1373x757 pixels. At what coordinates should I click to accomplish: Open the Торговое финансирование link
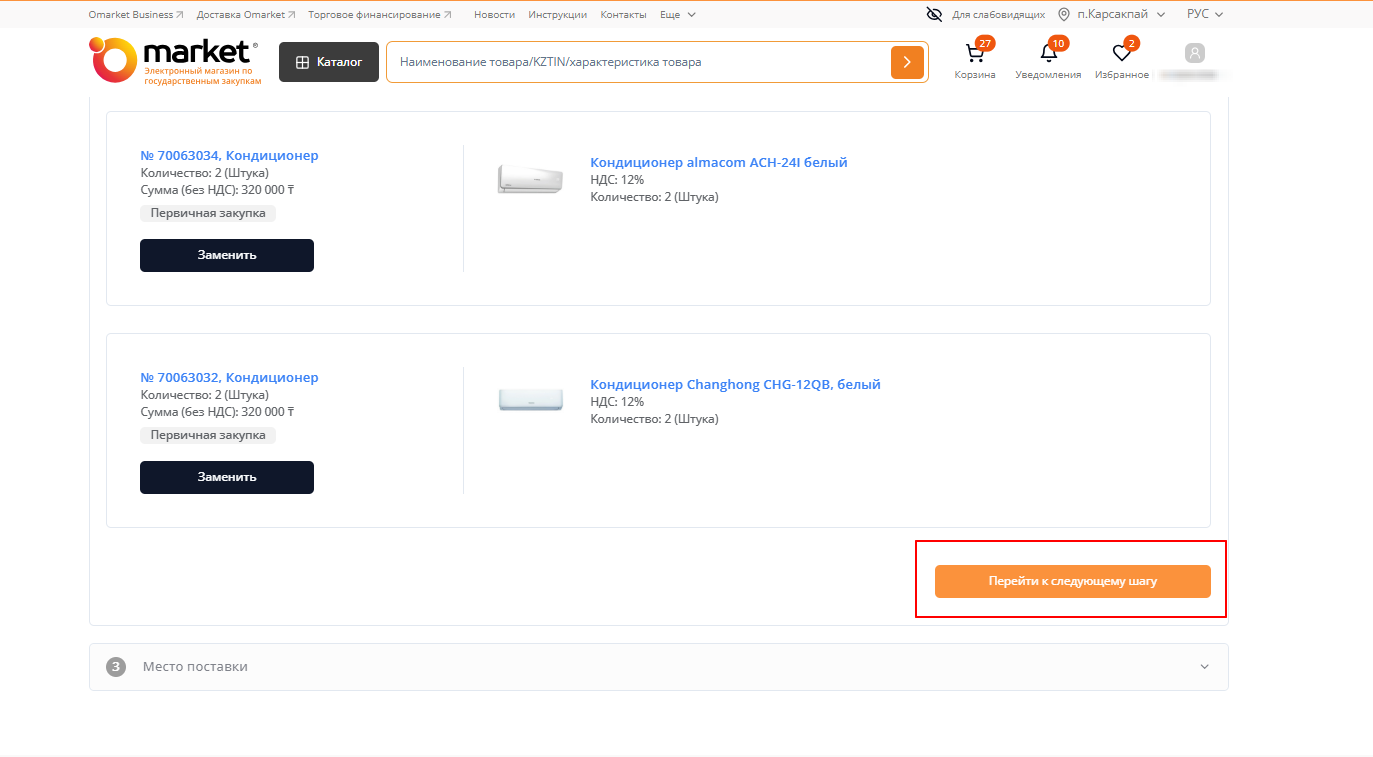pos(380,15)
